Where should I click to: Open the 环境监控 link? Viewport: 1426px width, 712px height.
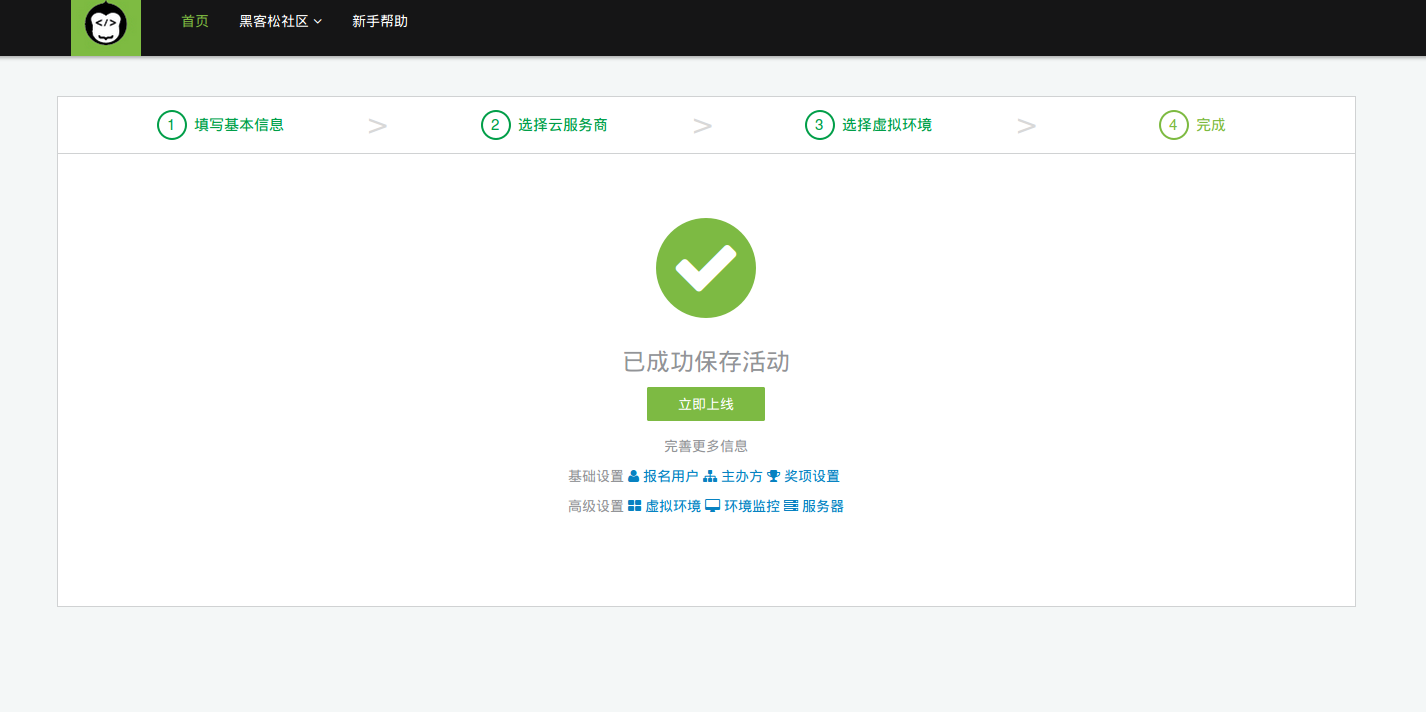752,507
